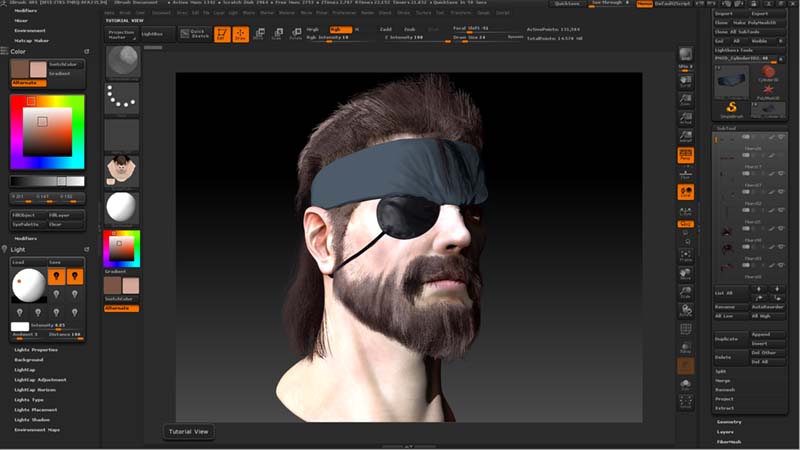The height and width of the screenshot is (450, 800).
Task: Expand Lights Shadow section
Action: [x=32, y=420]
